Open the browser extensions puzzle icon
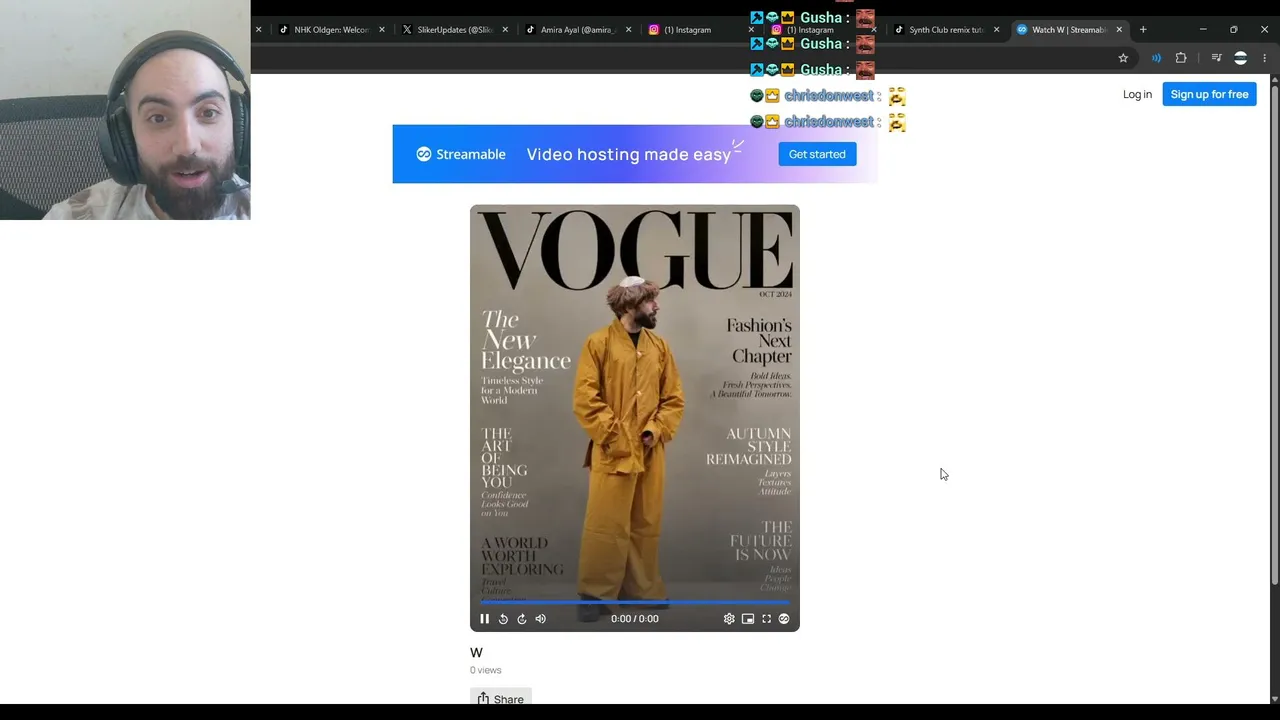Viewport: 1280px width, 720px height. 1181,58
